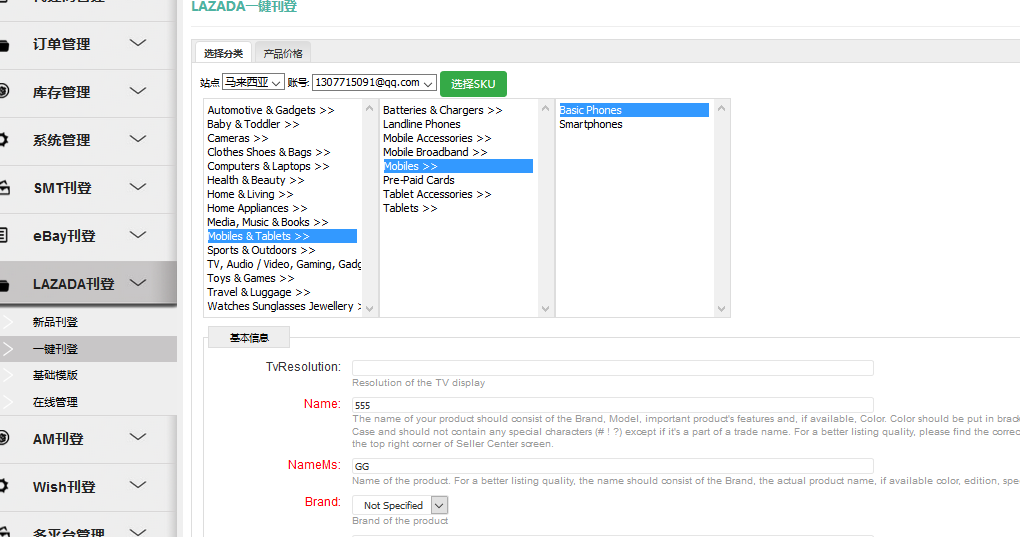1020x537 pixels.
Task: Open the 账号 account dropdown
Action: [374, 83]
